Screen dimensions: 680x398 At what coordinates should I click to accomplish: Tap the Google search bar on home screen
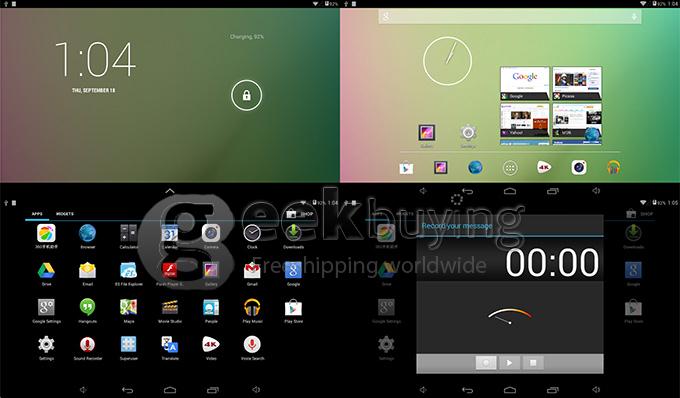510,17
